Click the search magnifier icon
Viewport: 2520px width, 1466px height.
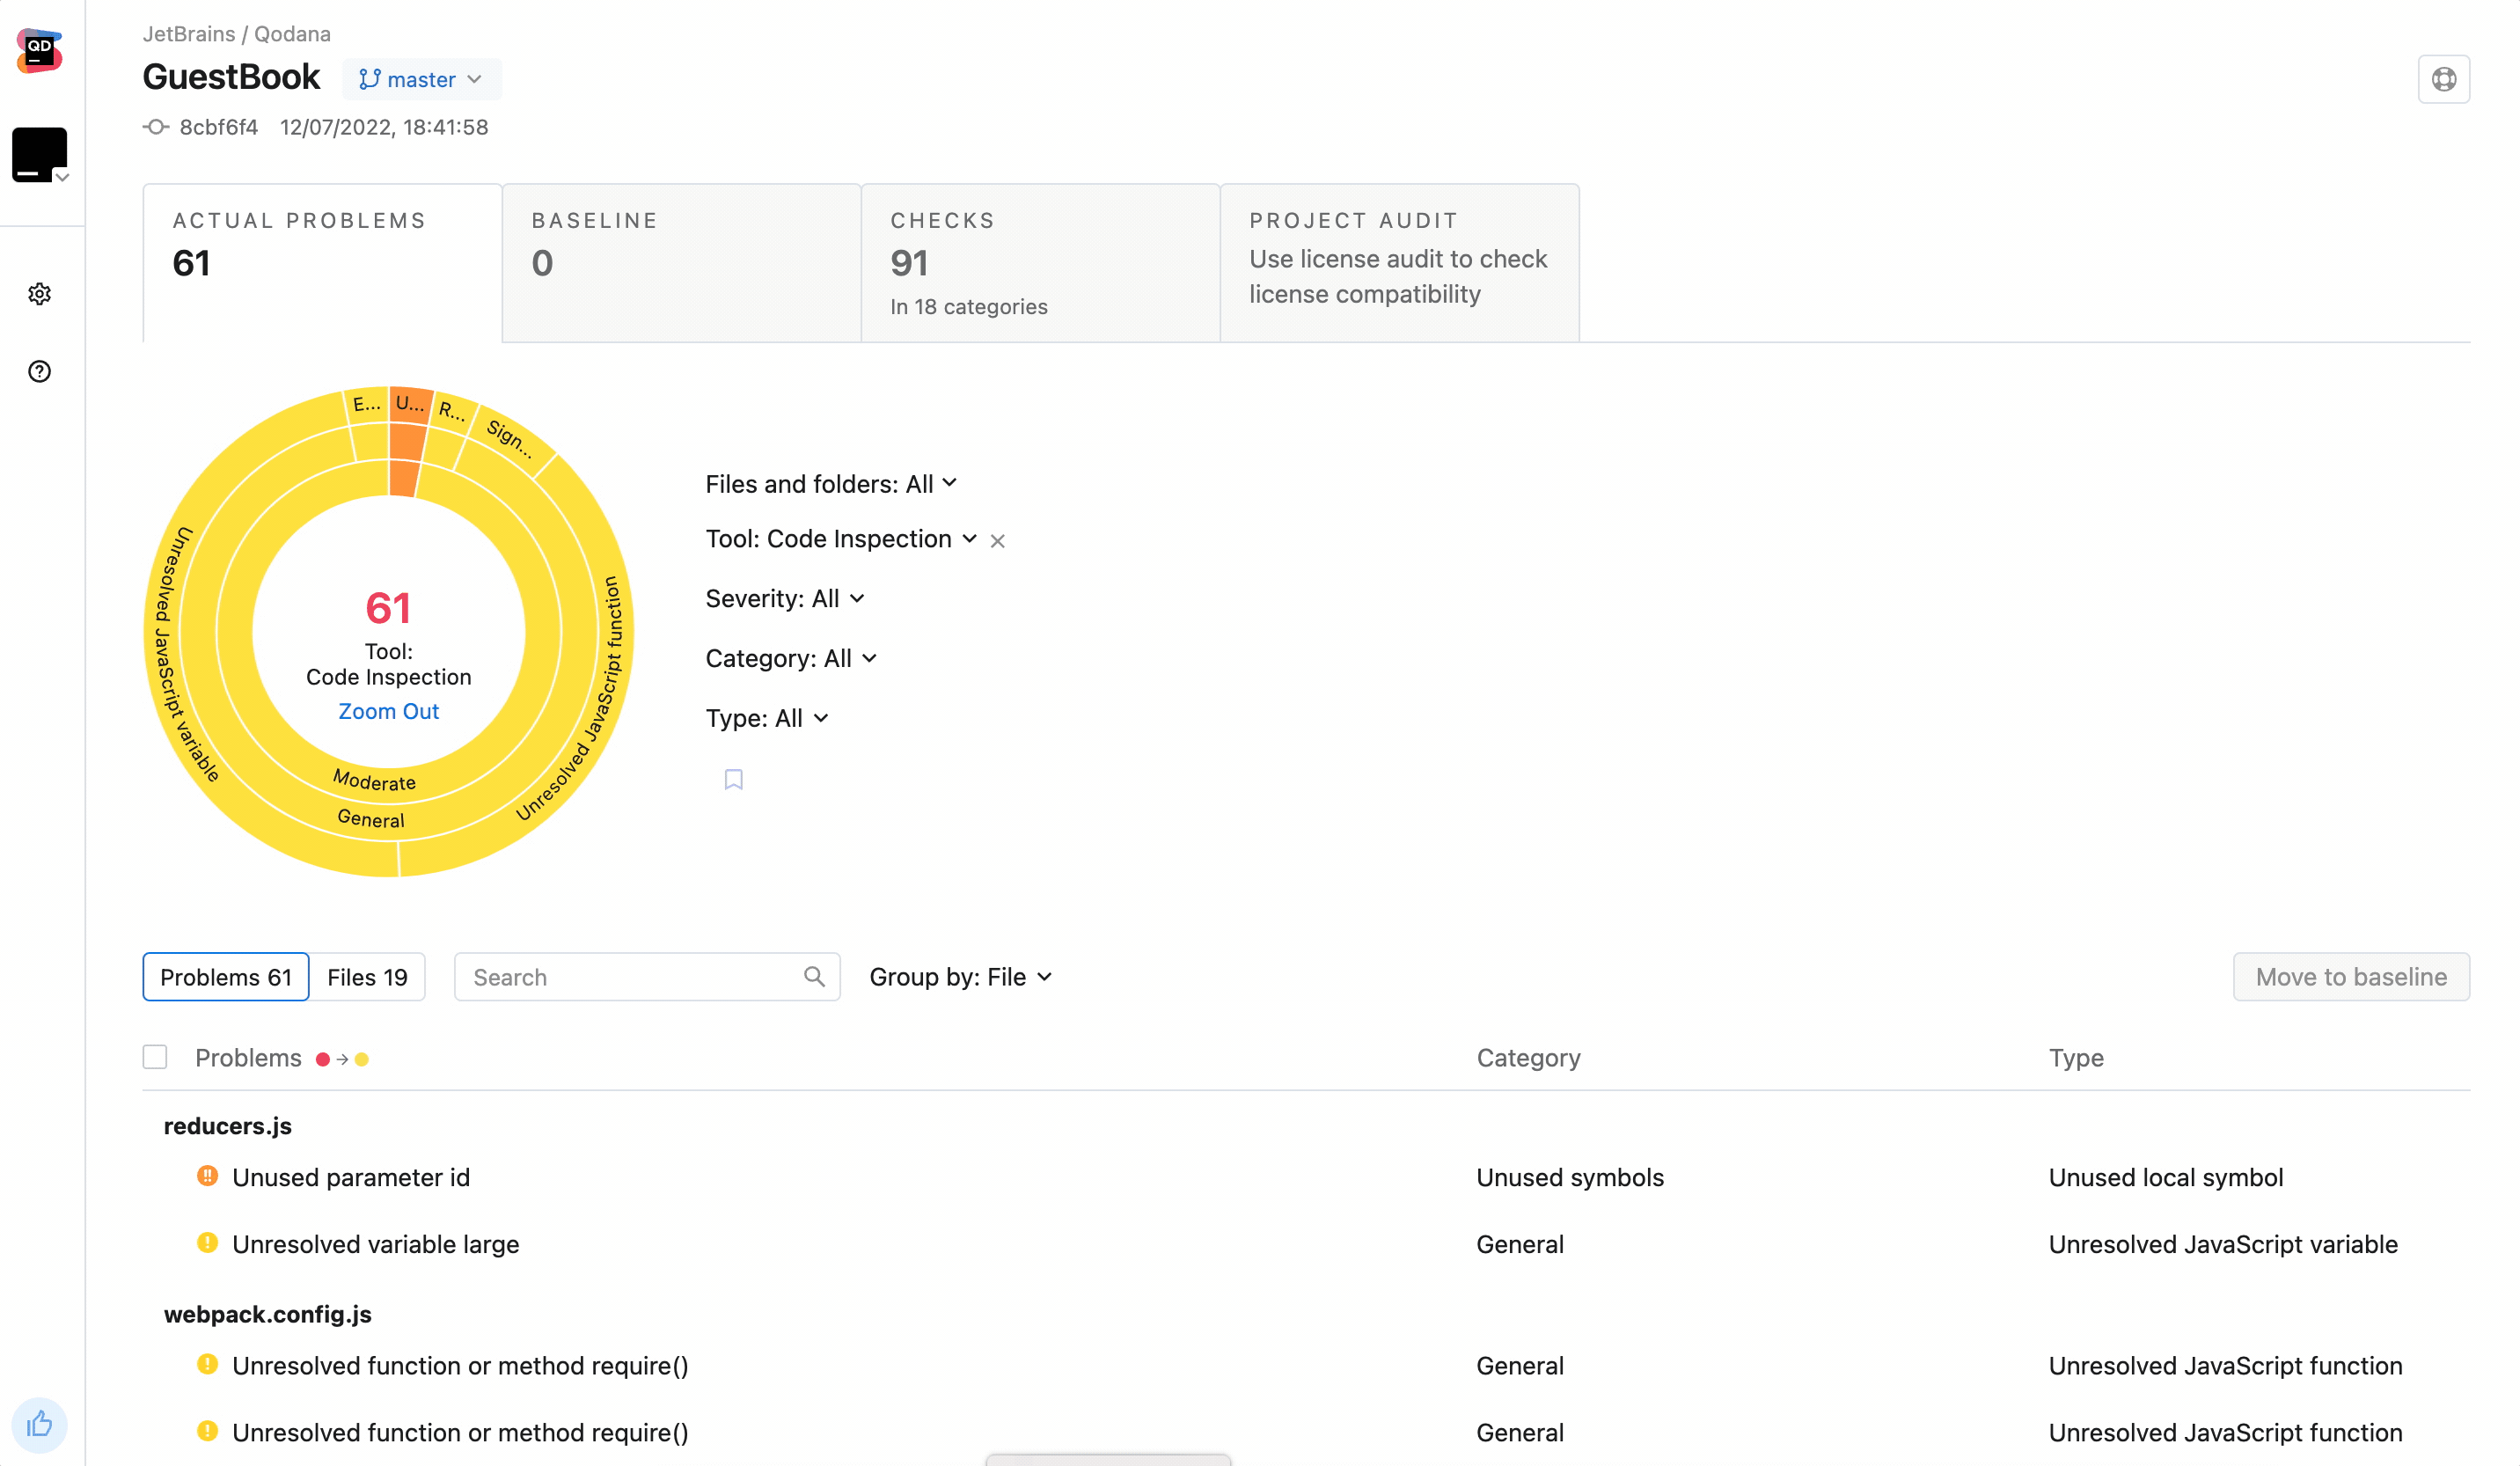(814, 977)
